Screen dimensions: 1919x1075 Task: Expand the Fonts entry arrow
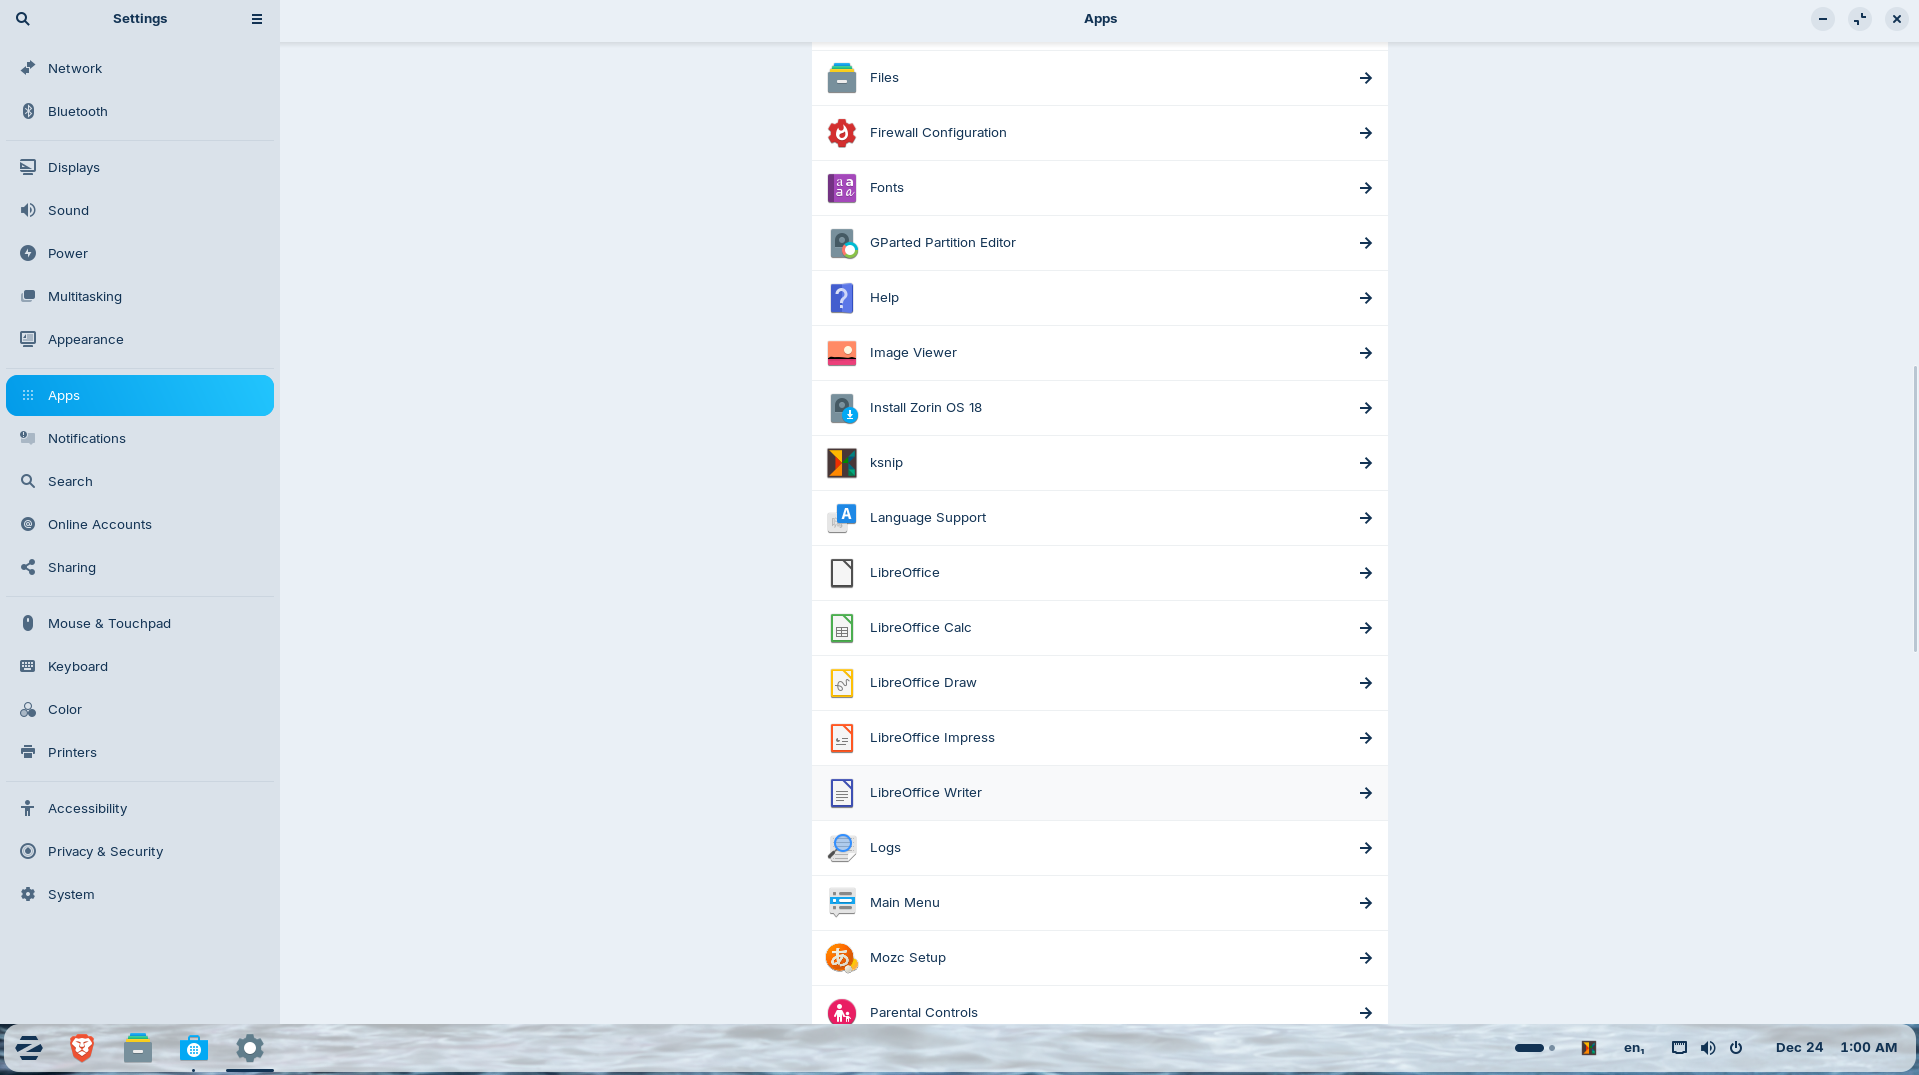coord(1365,188)
